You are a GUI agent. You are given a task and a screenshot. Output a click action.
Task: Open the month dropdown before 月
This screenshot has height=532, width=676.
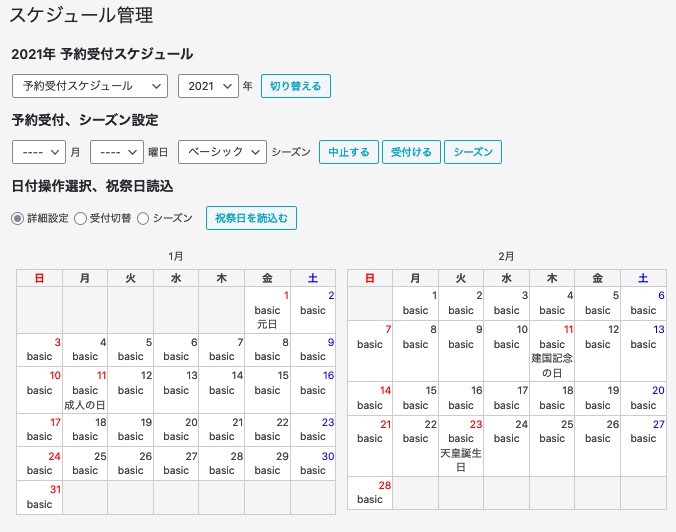point(39,152)
